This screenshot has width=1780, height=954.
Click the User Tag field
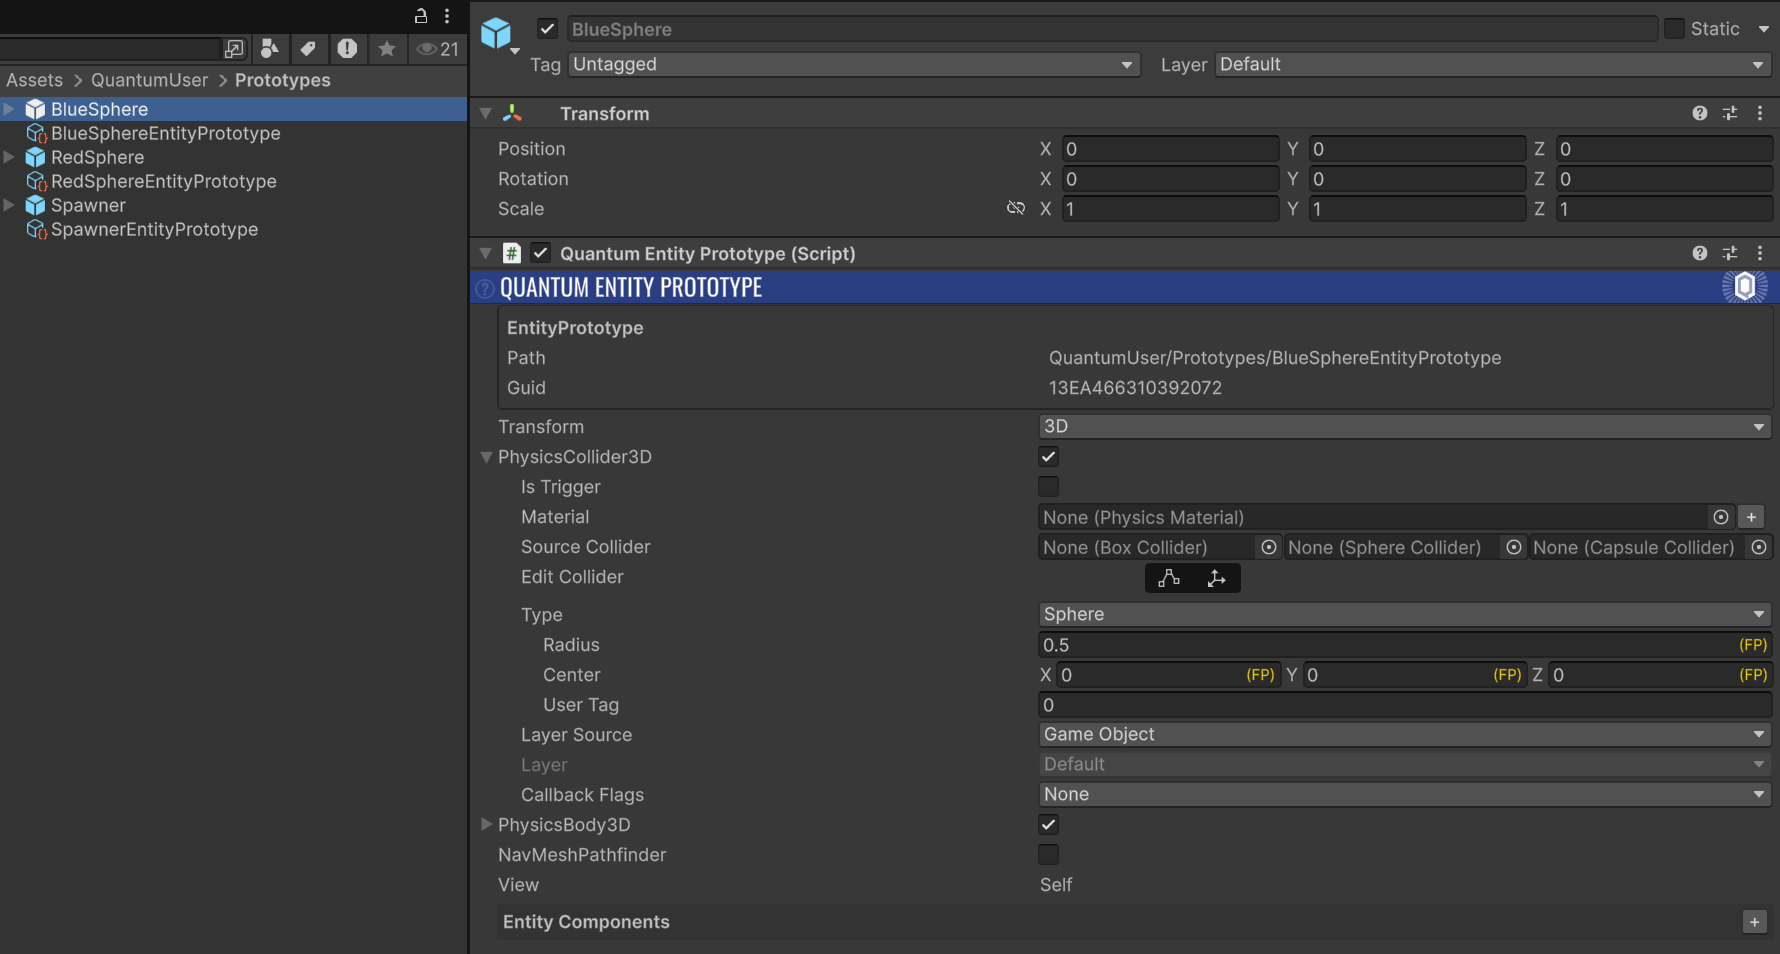tap(1405, 705)
